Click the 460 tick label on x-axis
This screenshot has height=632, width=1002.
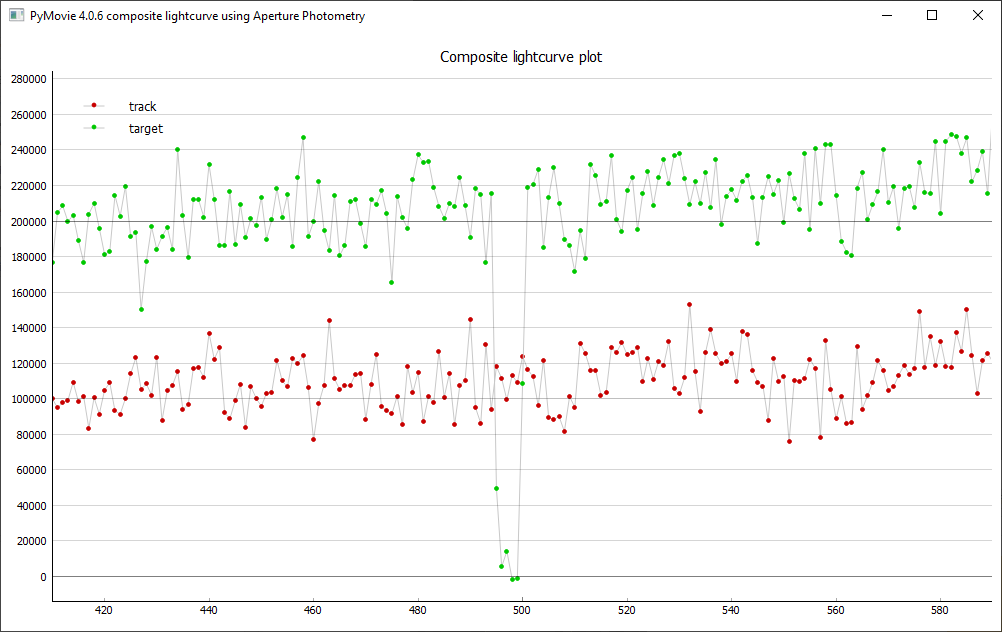(313, 609)
